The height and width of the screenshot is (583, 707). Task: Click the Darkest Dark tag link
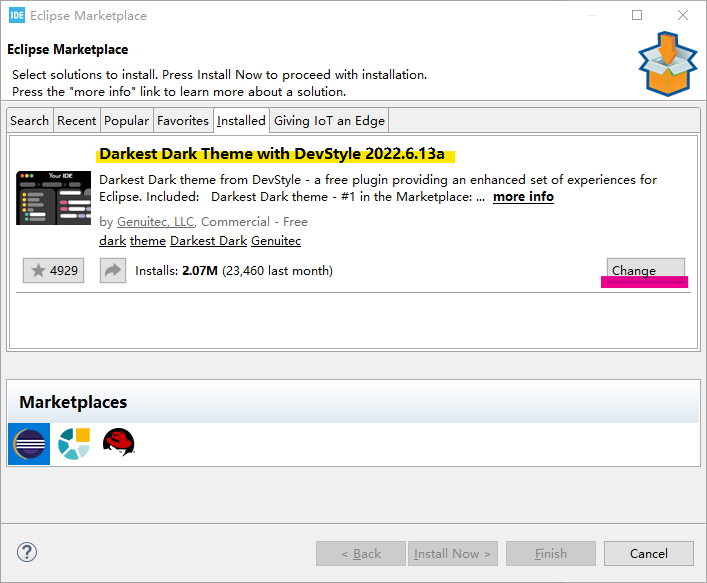point(209,241)
